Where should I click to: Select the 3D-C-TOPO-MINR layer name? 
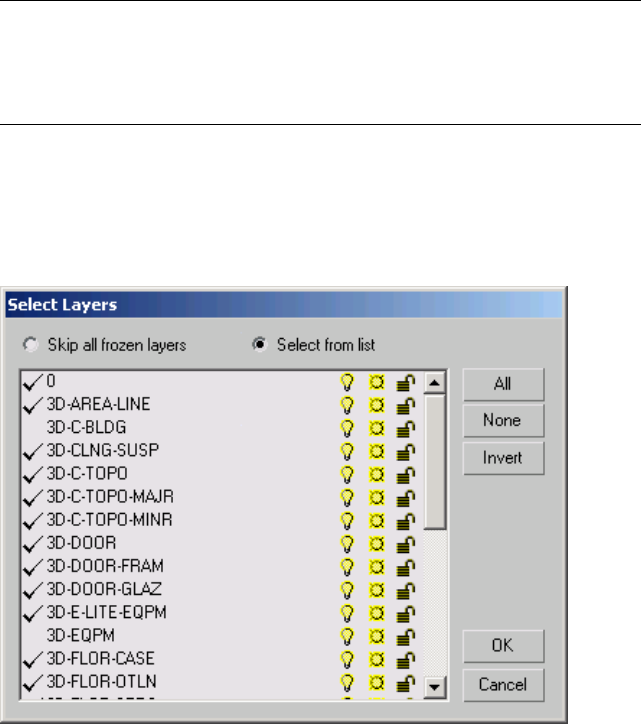point(109,520)
